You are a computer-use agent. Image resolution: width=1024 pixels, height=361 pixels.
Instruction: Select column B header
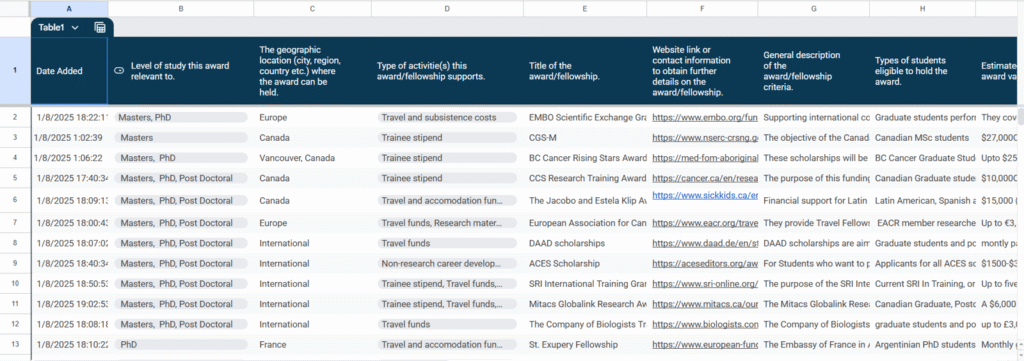[x=181, y=8]
